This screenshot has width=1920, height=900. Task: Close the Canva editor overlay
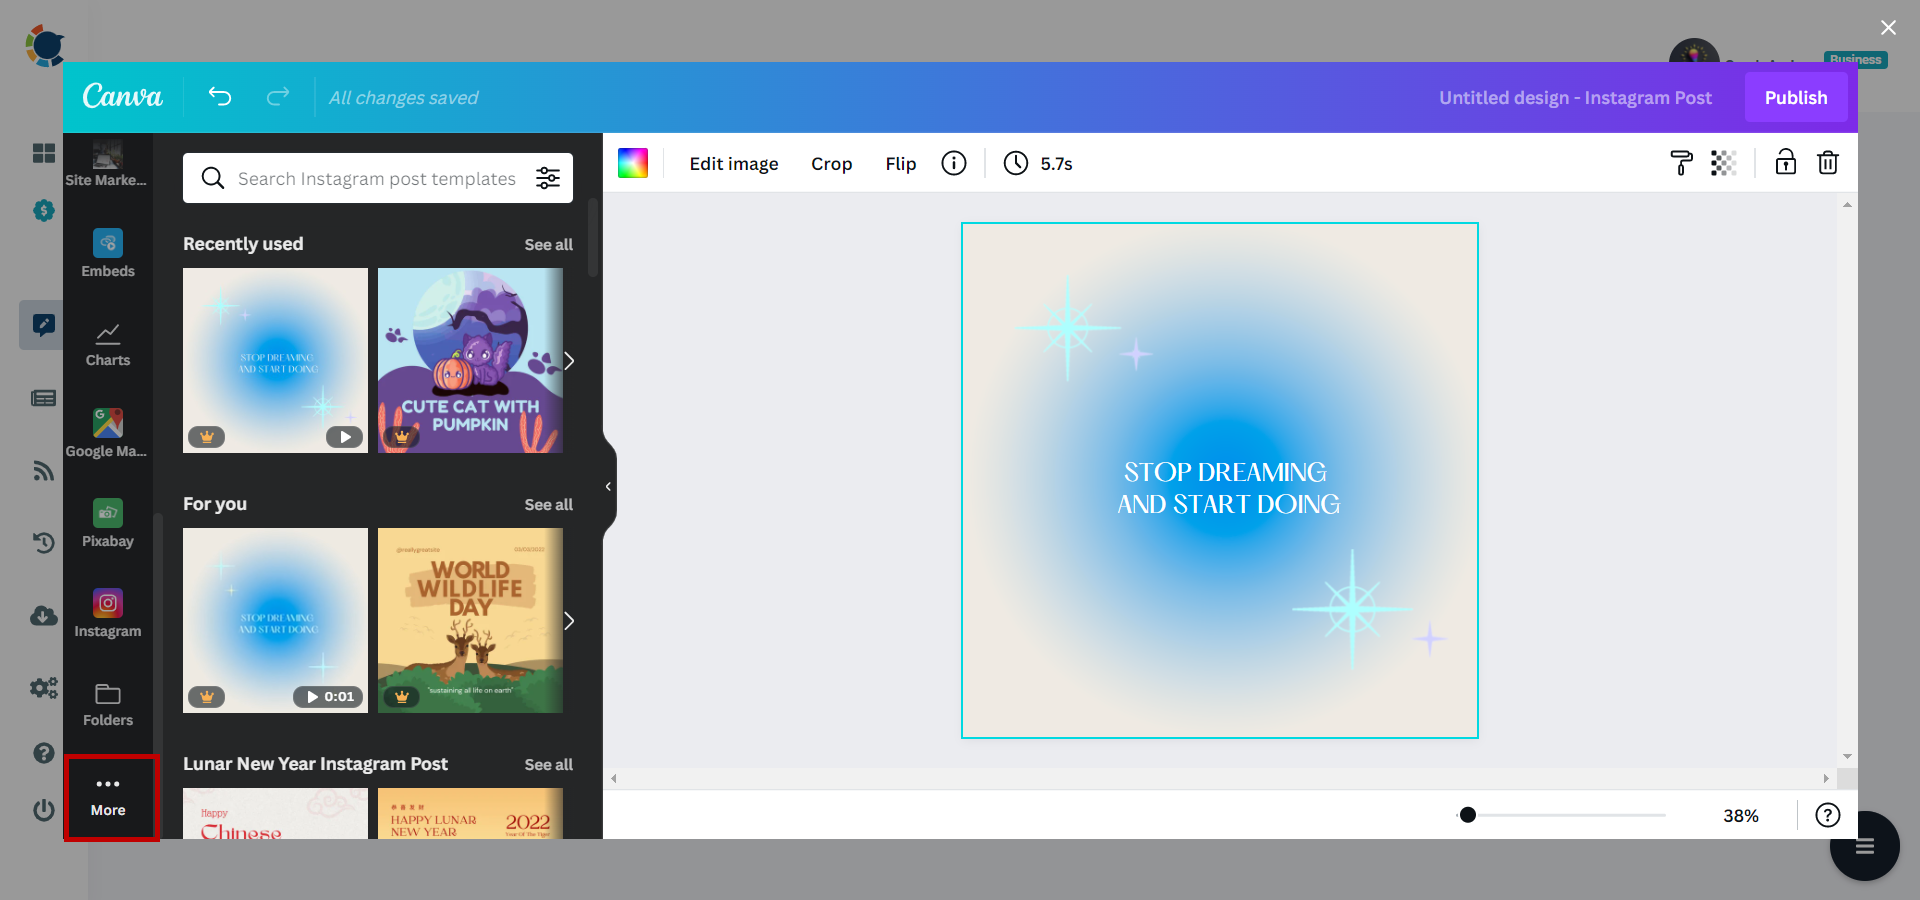(1888, 27)
